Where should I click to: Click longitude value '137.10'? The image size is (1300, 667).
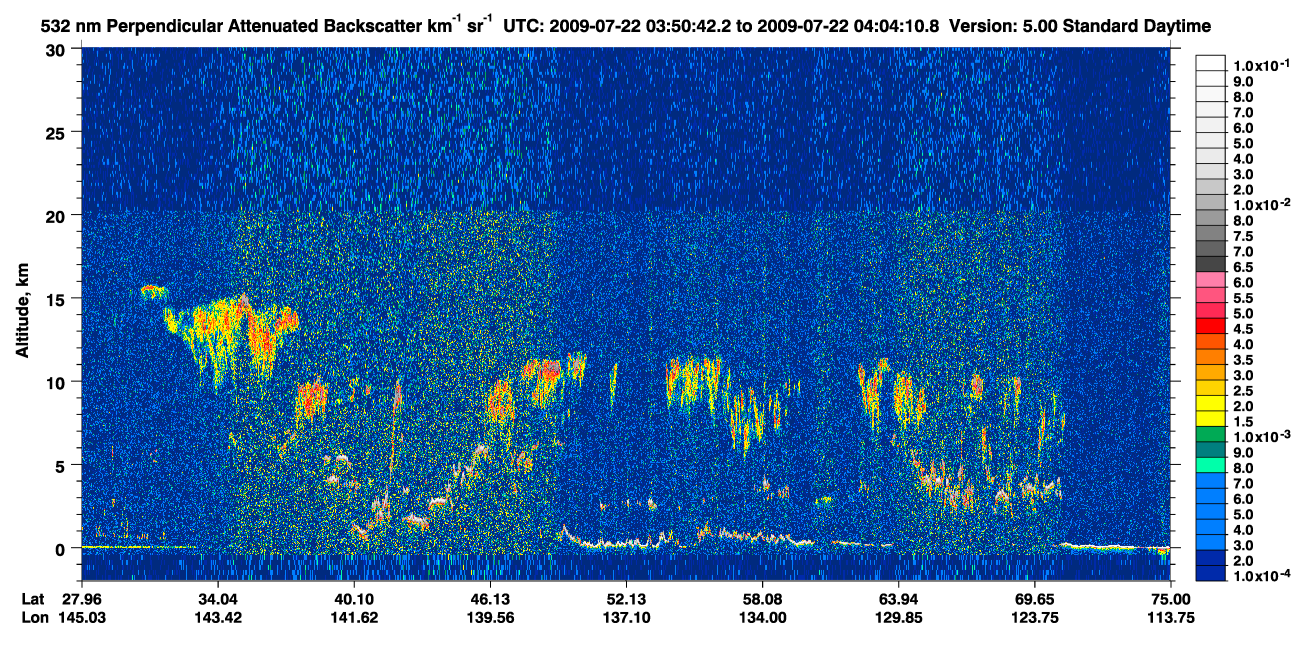626,617
